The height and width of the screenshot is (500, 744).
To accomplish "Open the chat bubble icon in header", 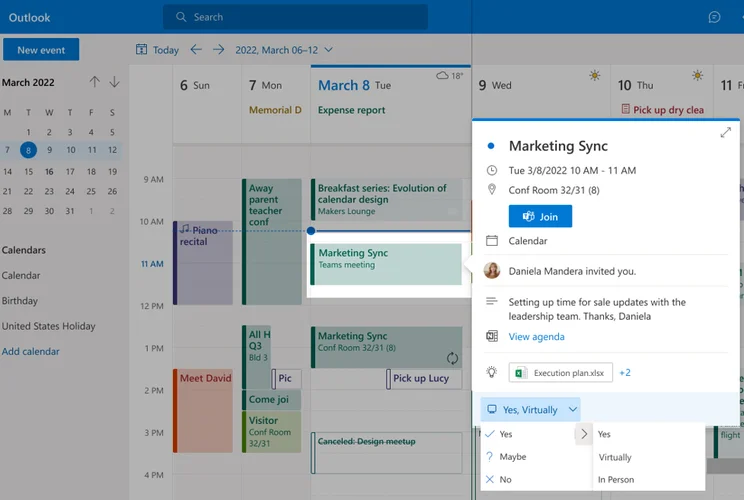I will tap(714, 17).
